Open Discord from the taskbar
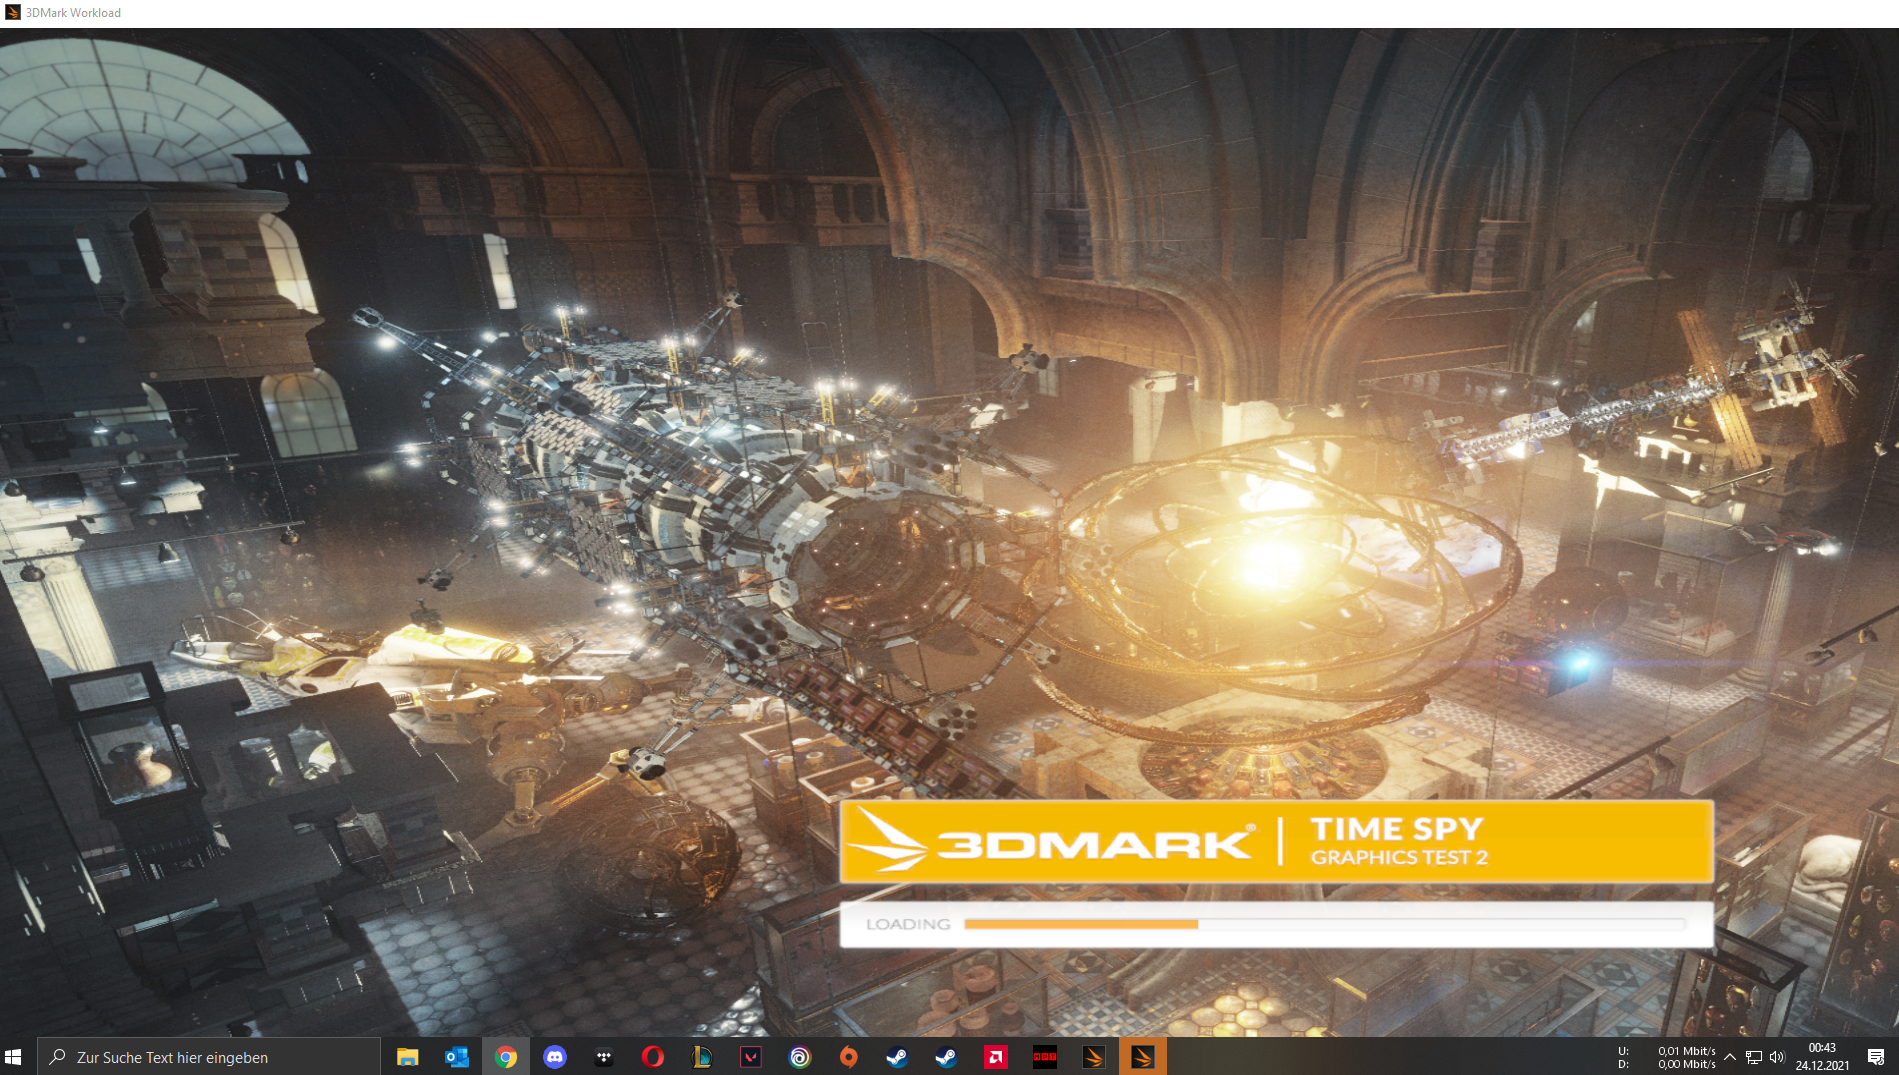 tap(554, 1056)
